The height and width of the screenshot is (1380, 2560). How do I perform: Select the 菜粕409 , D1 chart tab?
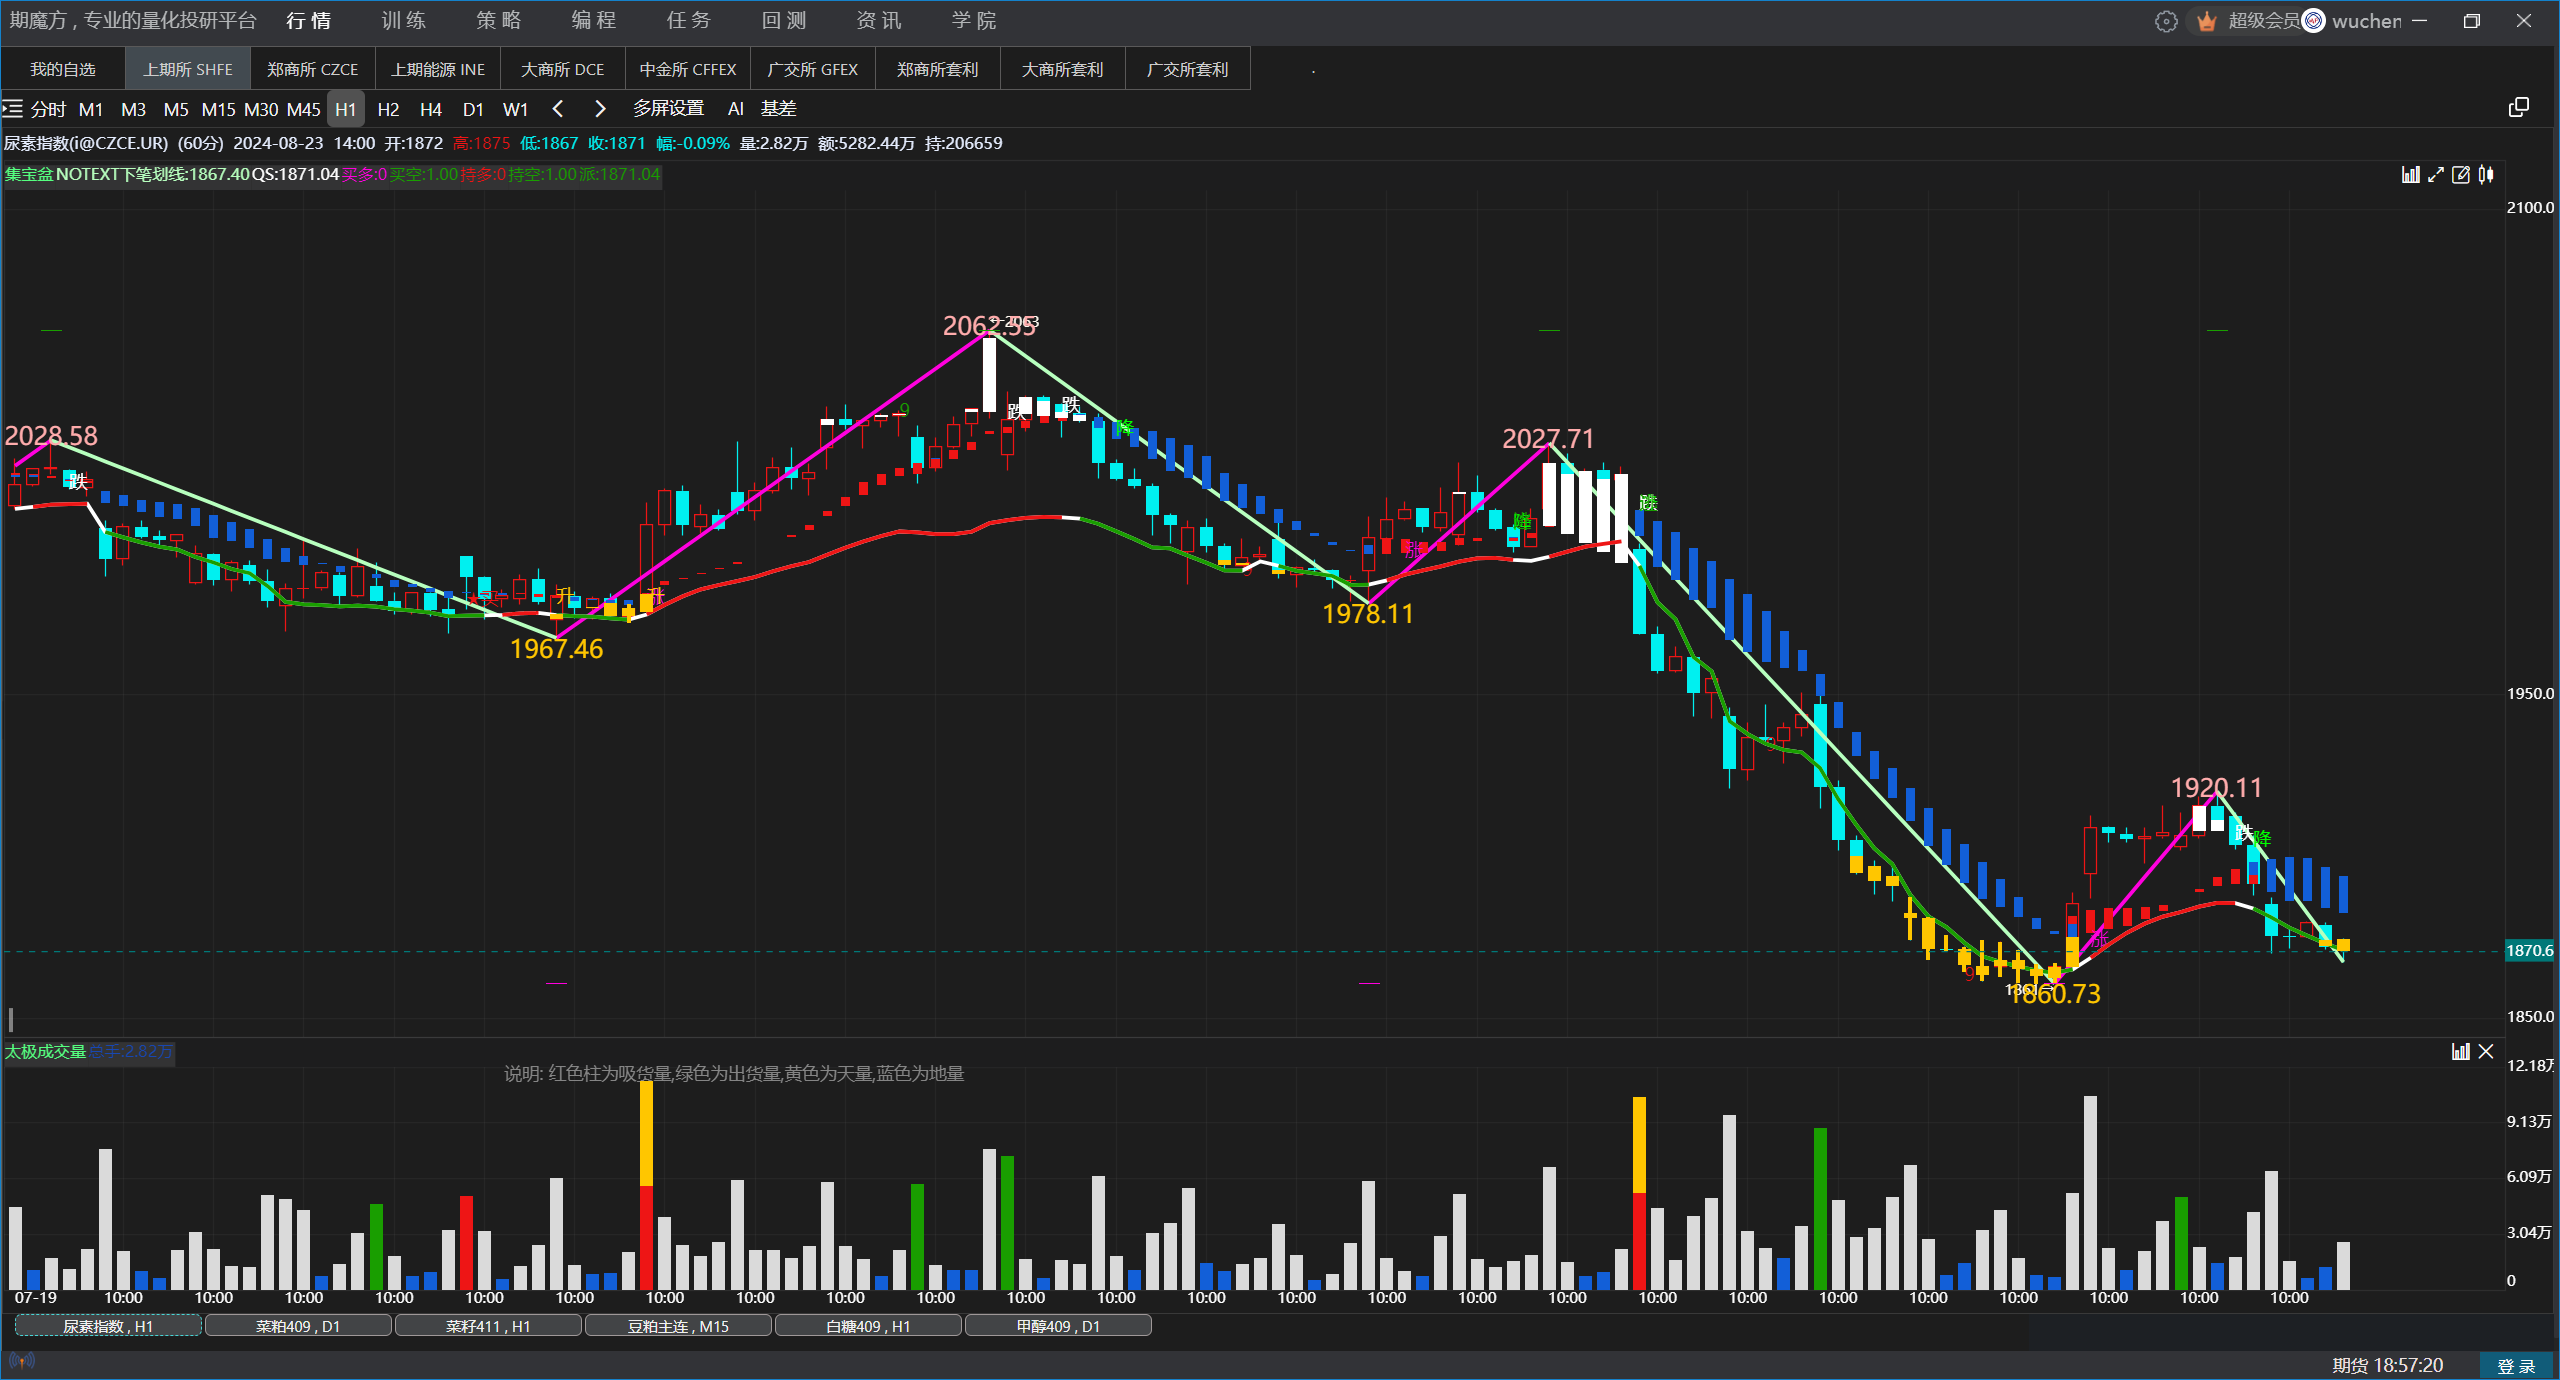(298, 1326)
